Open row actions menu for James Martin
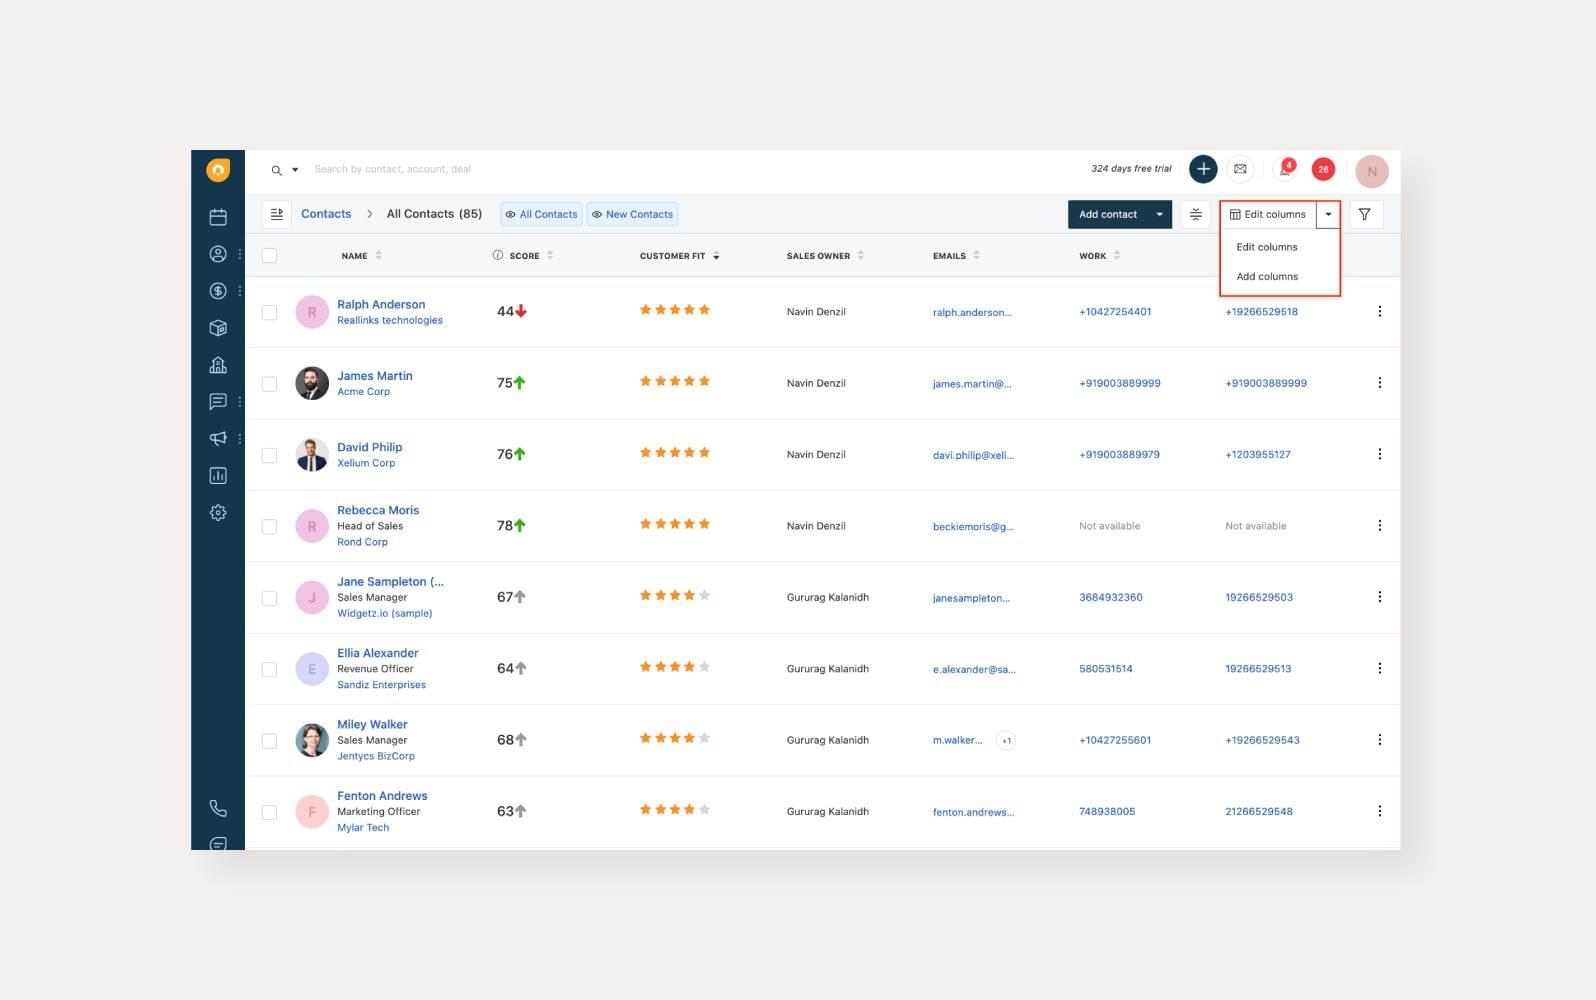Viewport: 1596px width, 1000px height. (1380, 383)
